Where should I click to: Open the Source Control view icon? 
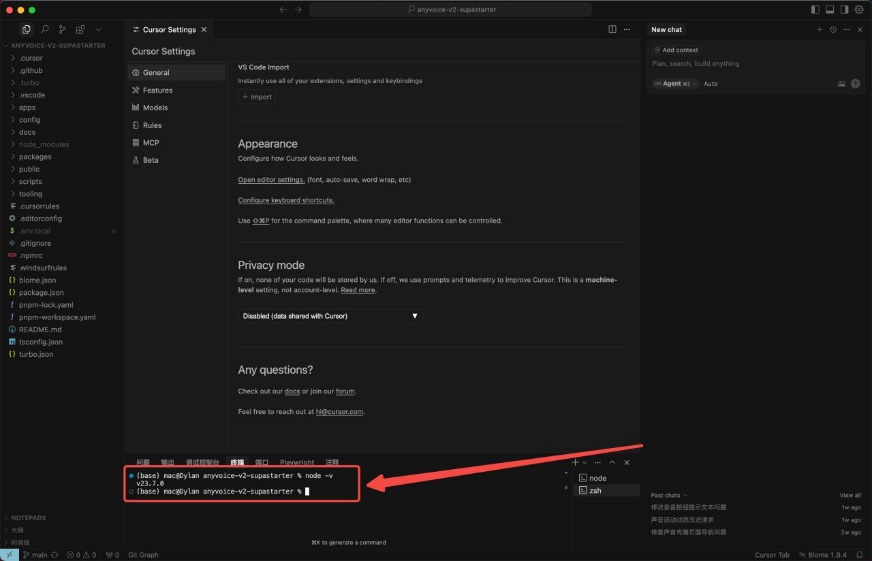point(63,30)
